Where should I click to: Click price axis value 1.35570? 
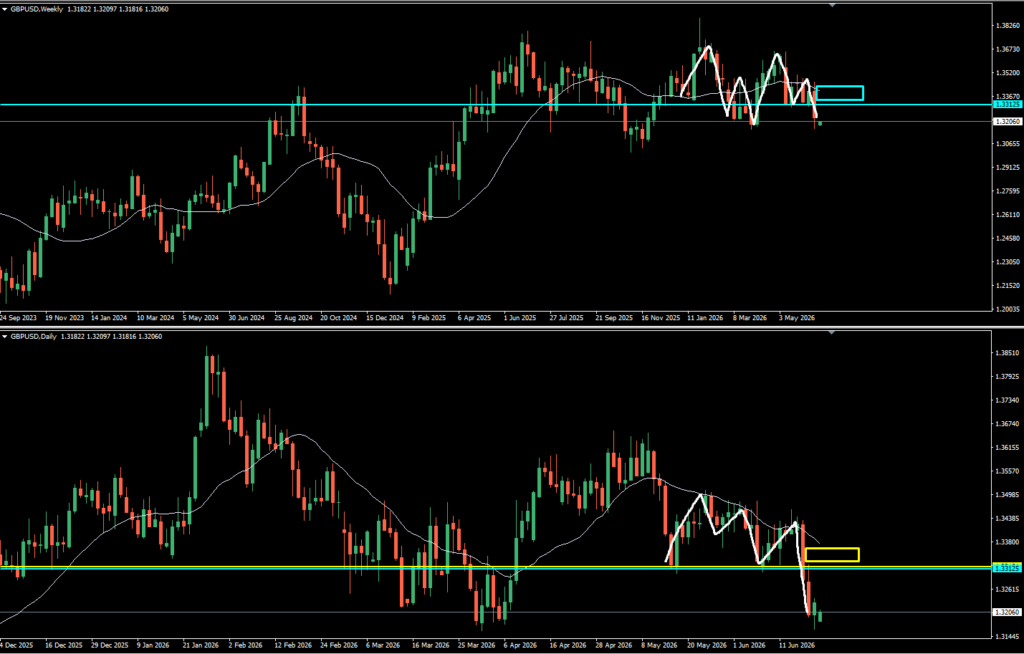[1008, 471]
